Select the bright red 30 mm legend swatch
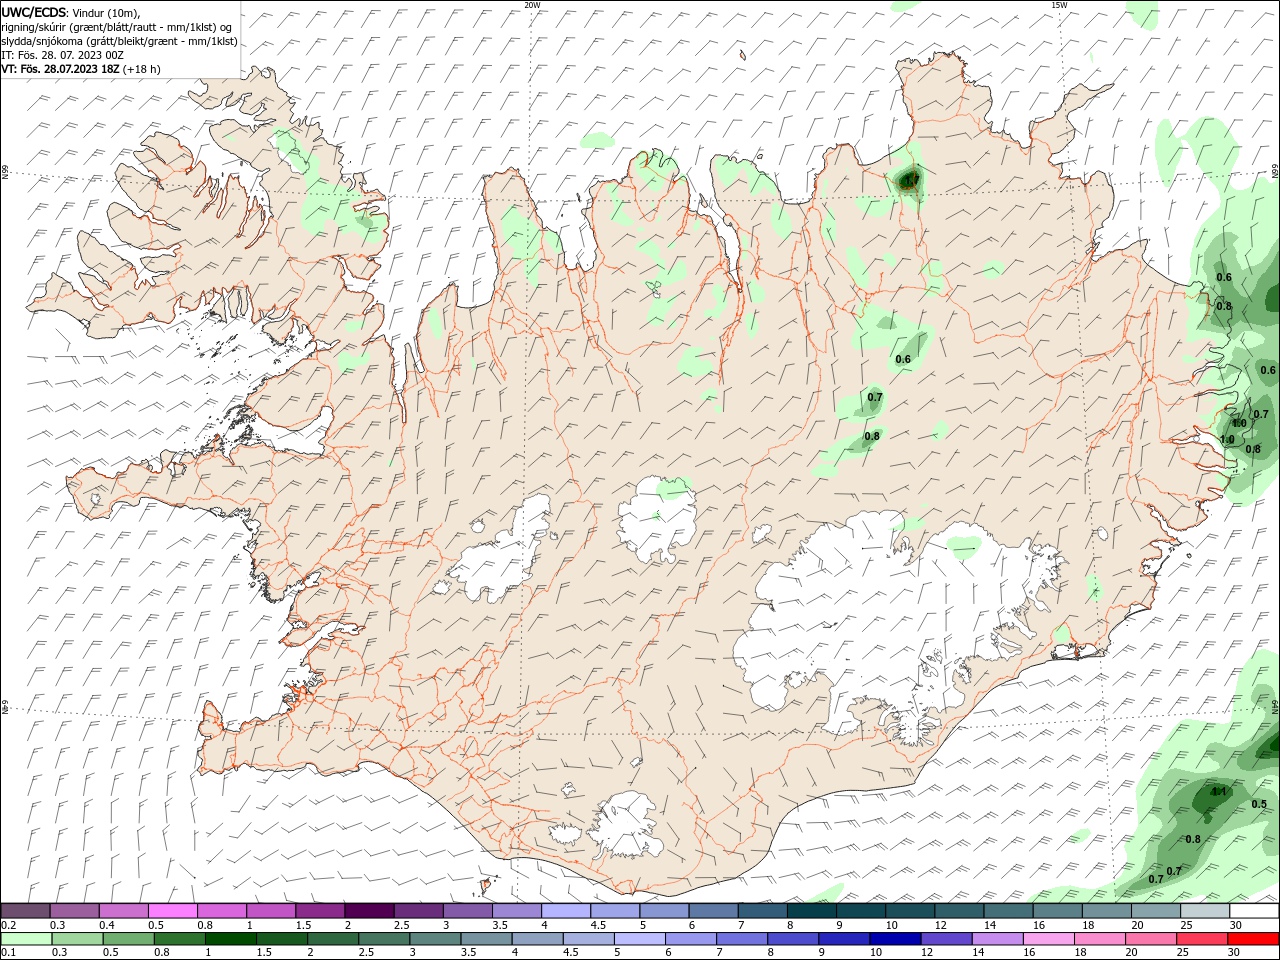This screenshot has height=960, width=1280. (x=1254, y=939)
